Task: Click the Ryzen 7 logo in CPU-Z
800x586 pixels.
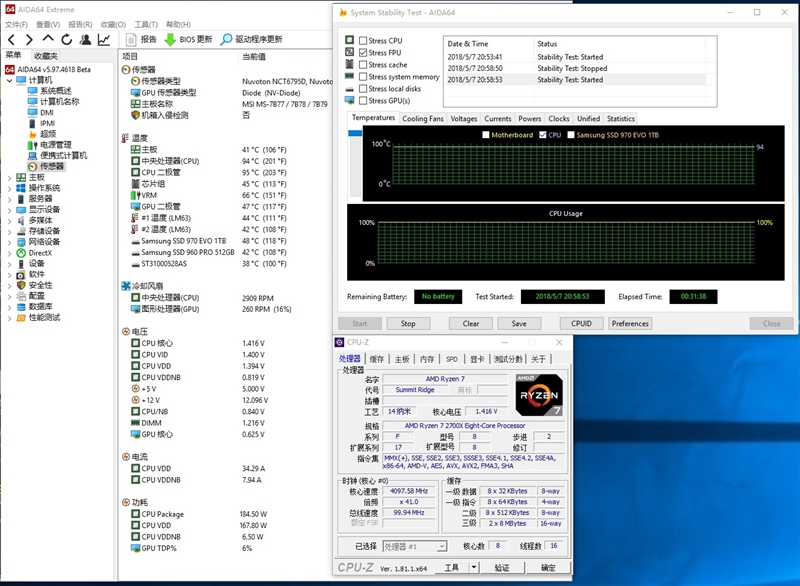Action: (x=539, y=395)
